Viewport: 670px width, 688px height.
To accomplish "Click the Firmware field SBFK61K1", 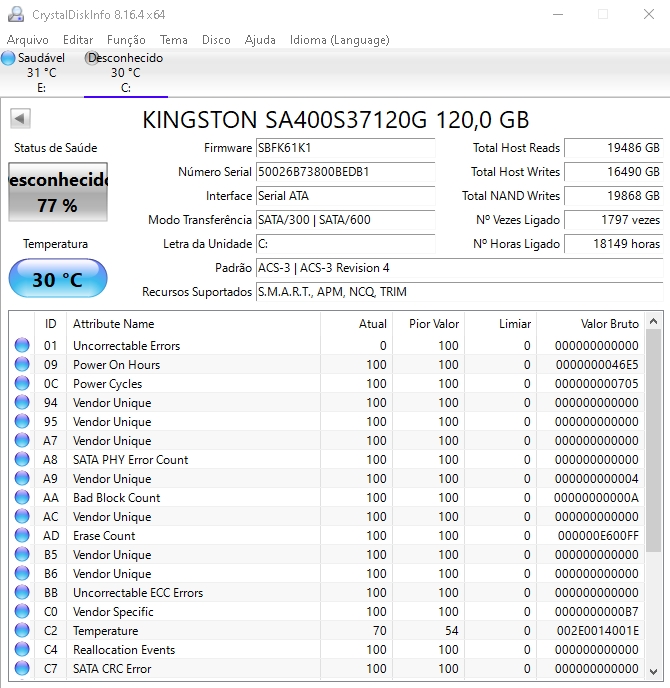I will 345,148.
